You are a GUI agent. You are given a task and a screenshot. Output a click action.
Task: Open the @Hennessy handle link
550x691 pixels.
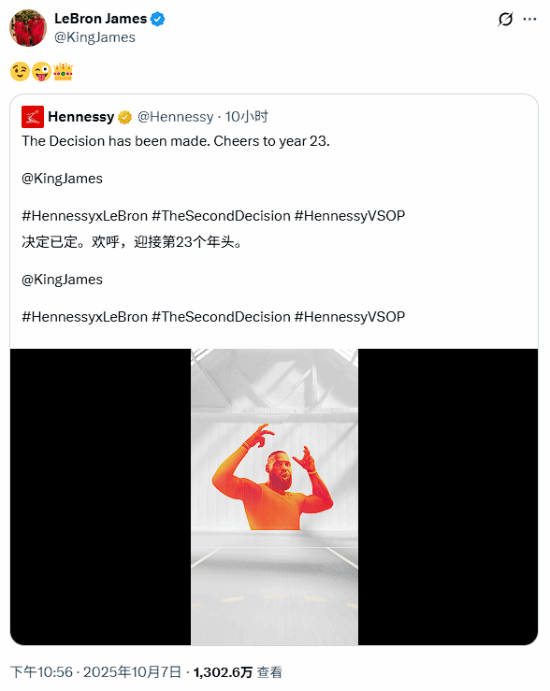tap(175, 117)
